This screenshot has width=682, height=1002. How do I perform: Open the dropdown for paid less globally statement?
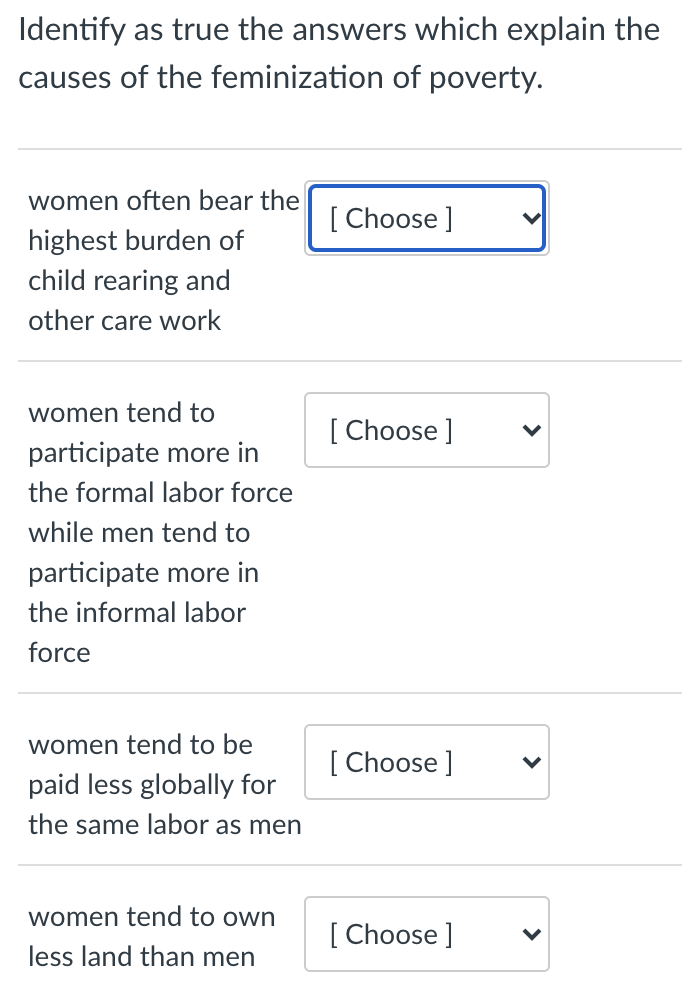coord(426,762)
